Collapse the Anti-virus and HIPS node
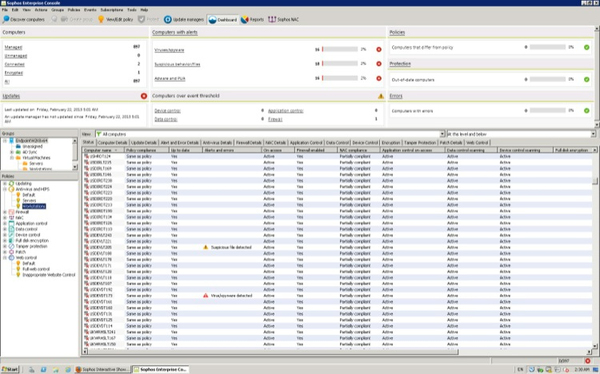Screen dimensions: 600x374 [x=5, y=189]
